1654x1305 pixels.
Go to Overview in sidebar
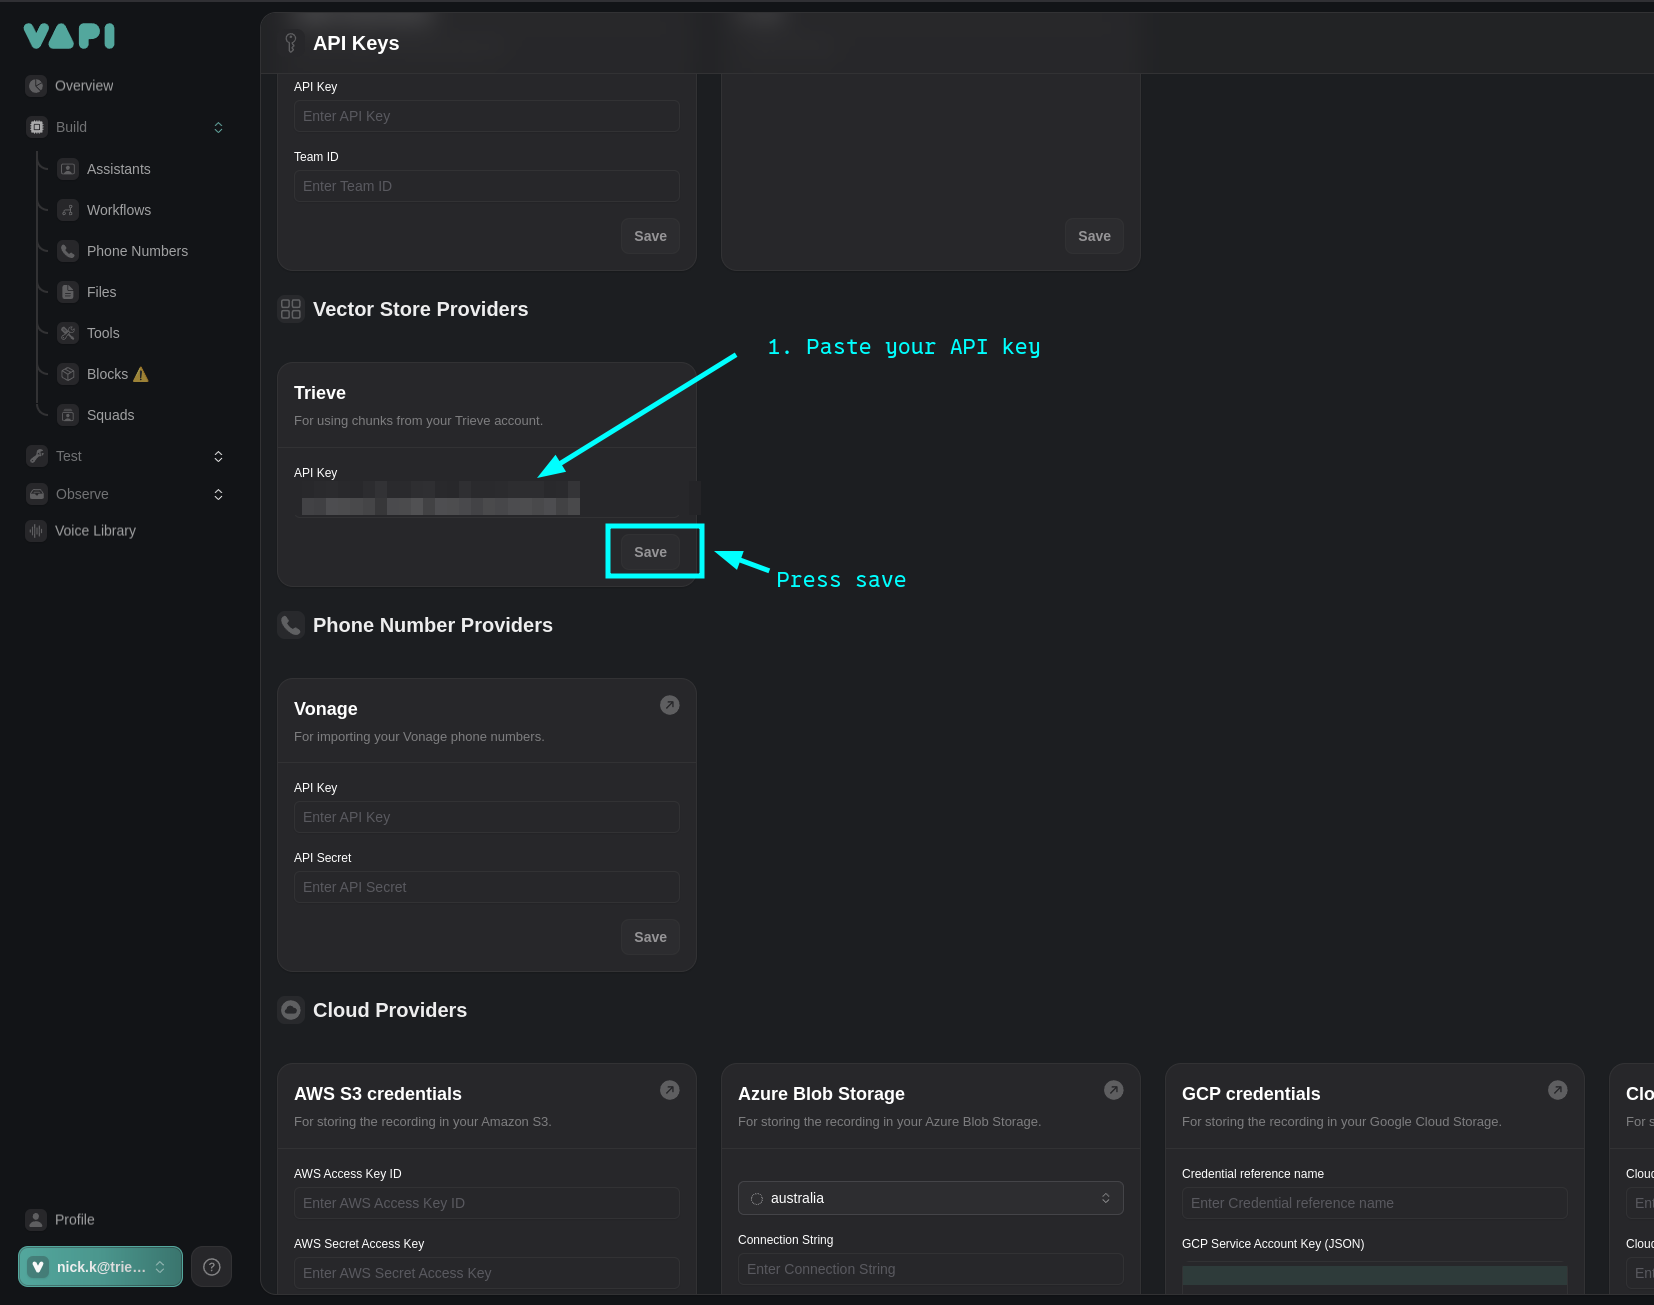coord(84,86)
